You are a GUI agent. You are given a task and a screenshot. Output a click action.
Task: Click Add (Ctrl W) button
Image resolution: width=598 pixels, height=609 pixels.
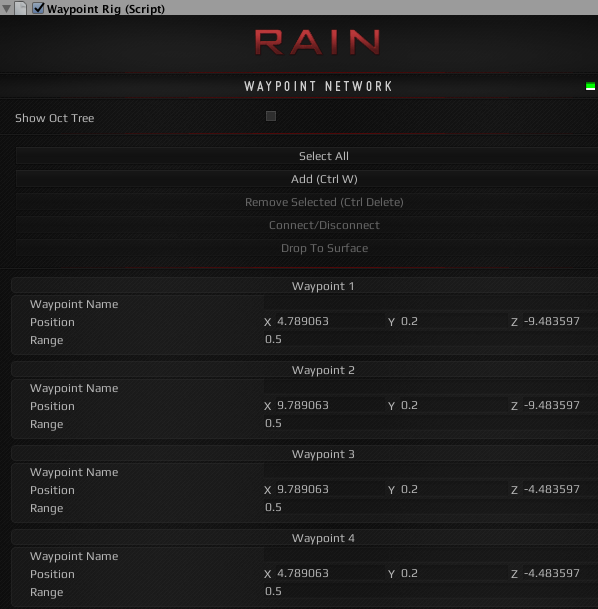click(307, 179)
